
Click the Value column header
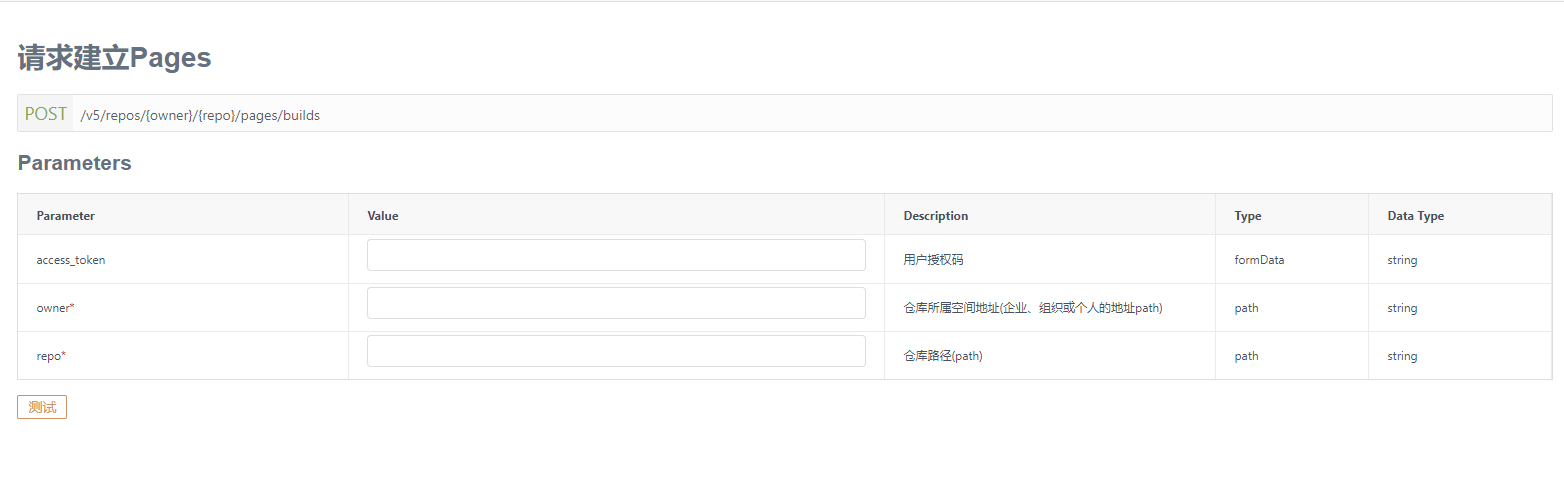pos(383,216)
